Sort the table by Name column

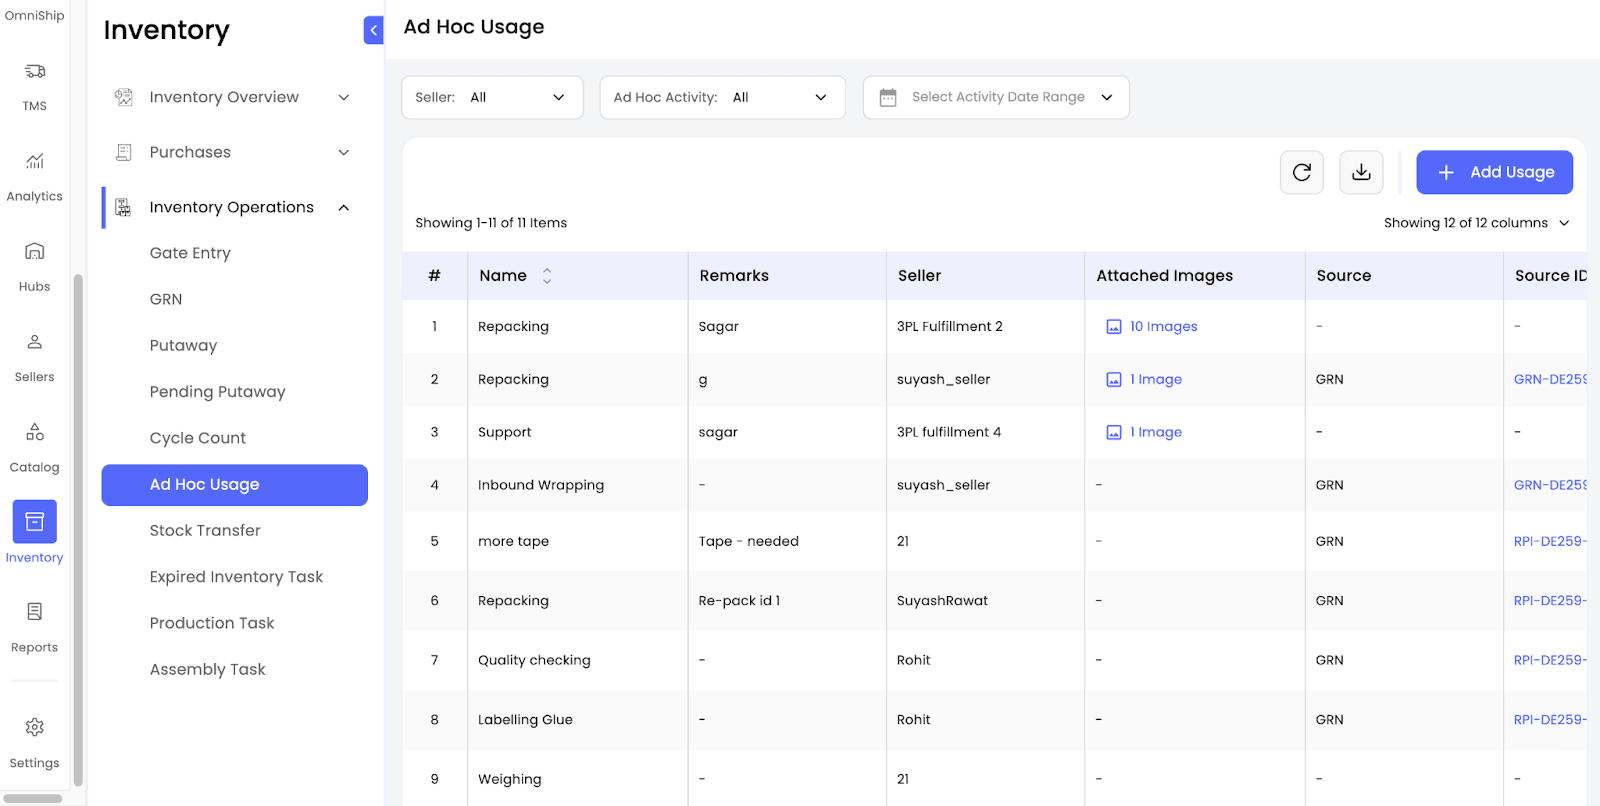[x=546, y=276]
